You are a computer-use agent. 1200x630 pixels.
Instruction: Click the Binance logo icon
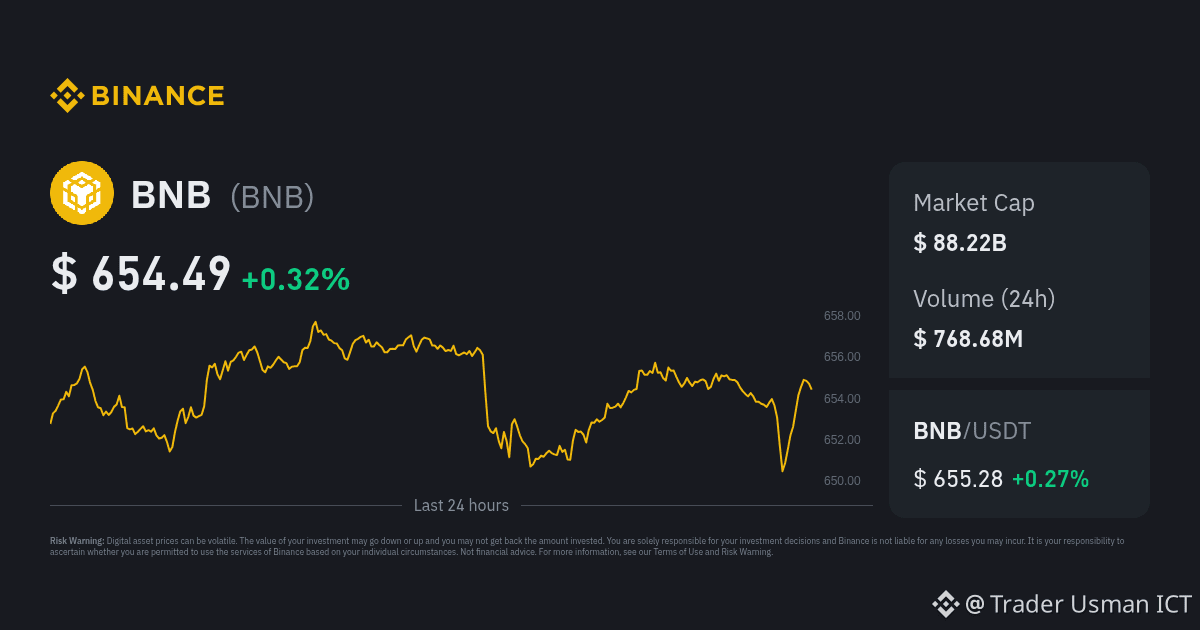[x=67, y=96]
